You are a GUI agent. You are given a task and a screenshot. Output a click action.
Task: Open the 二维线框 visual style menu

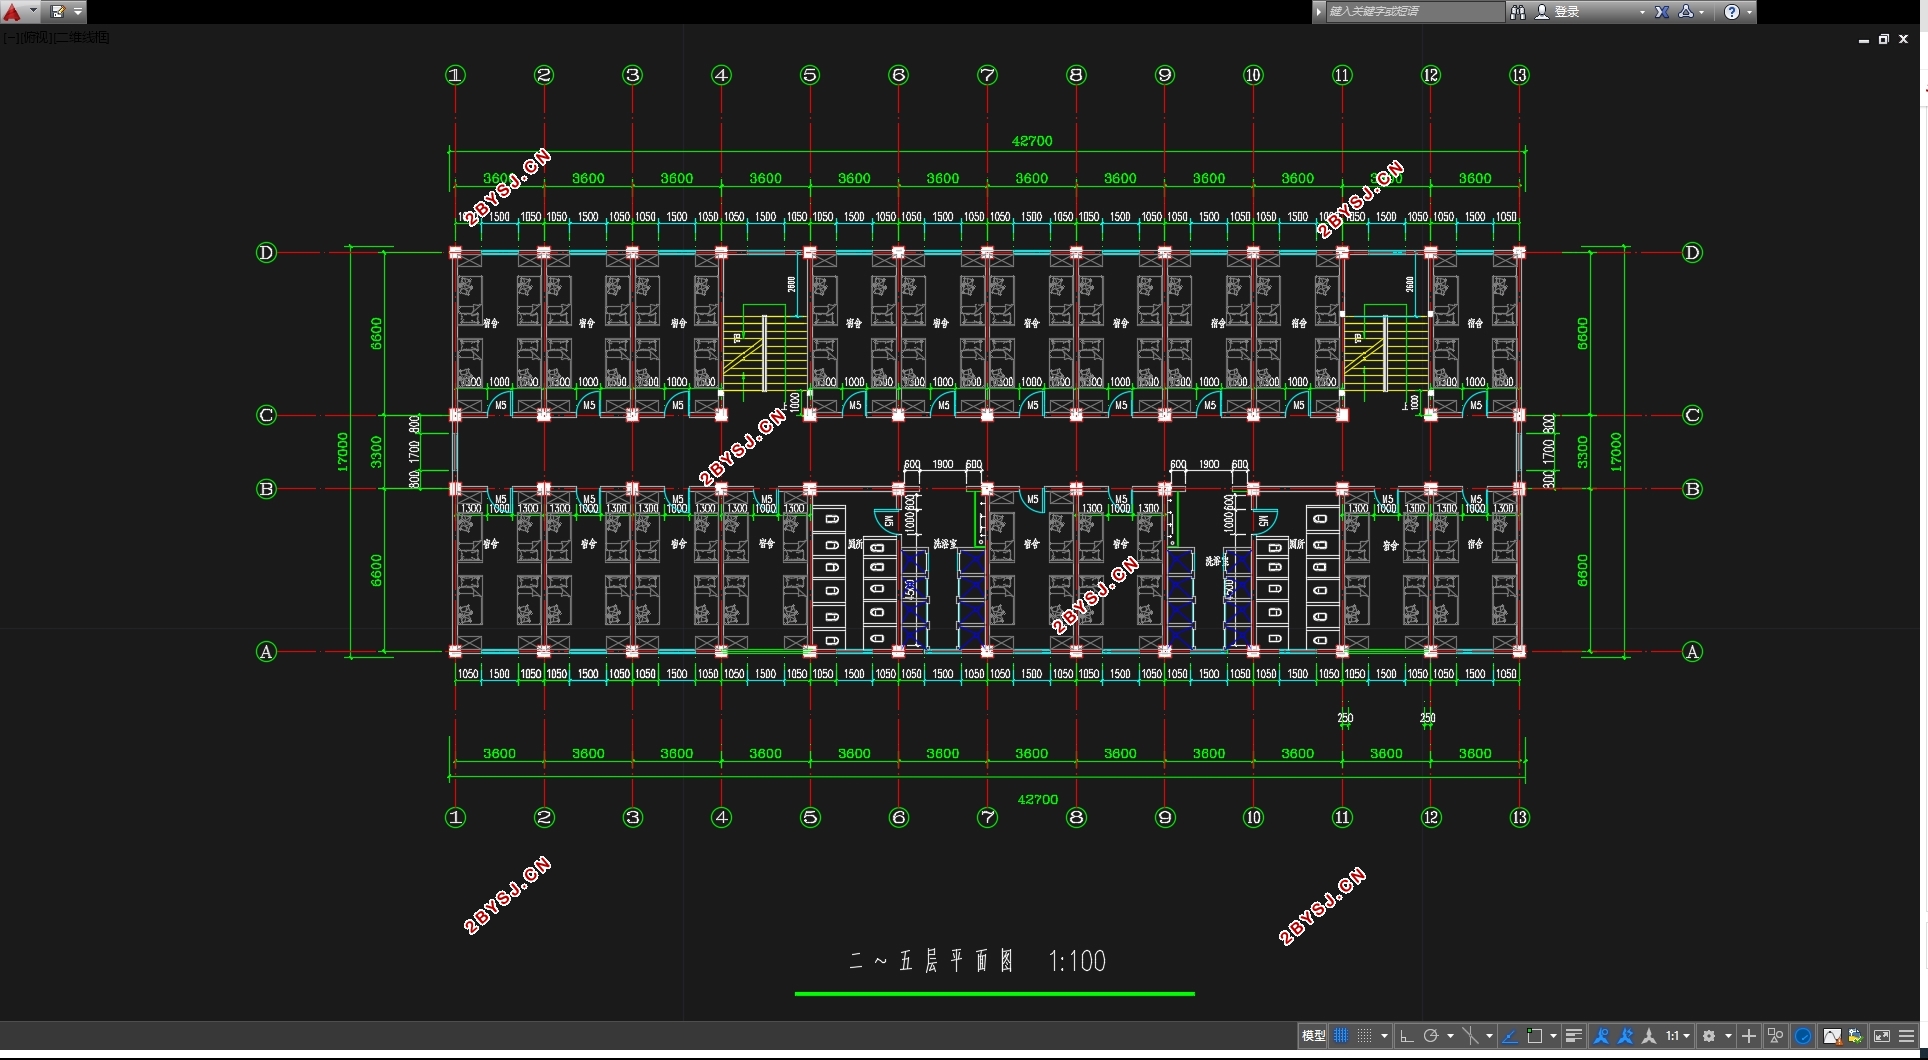(81, 38)
